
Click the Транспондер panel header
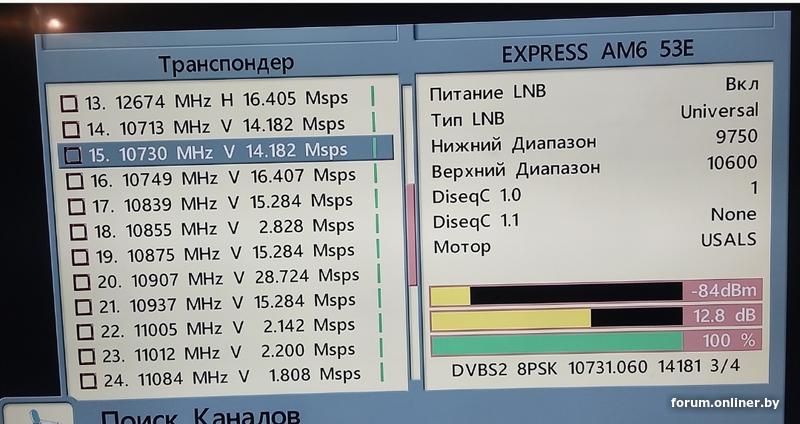[226, 64]
